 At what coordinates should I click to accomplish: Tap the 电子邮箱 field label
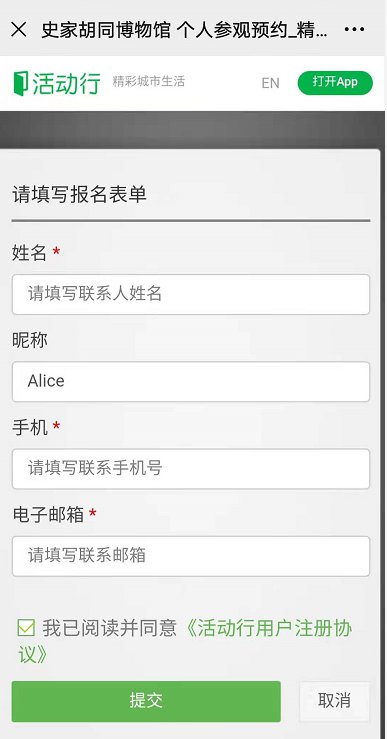tap(48, 515)
